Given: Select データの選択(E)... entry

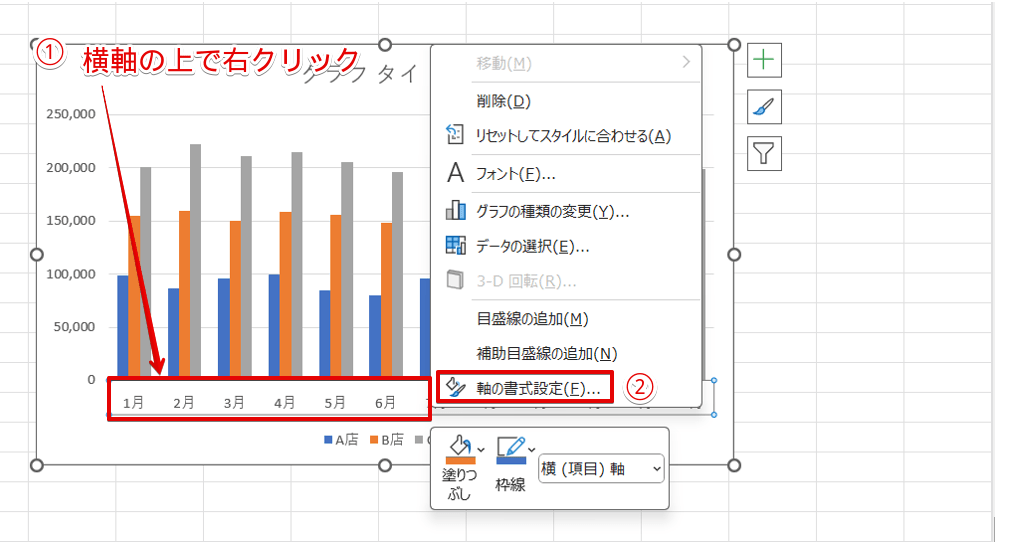Looking at the screenshot, I should [x=533, y=246].
